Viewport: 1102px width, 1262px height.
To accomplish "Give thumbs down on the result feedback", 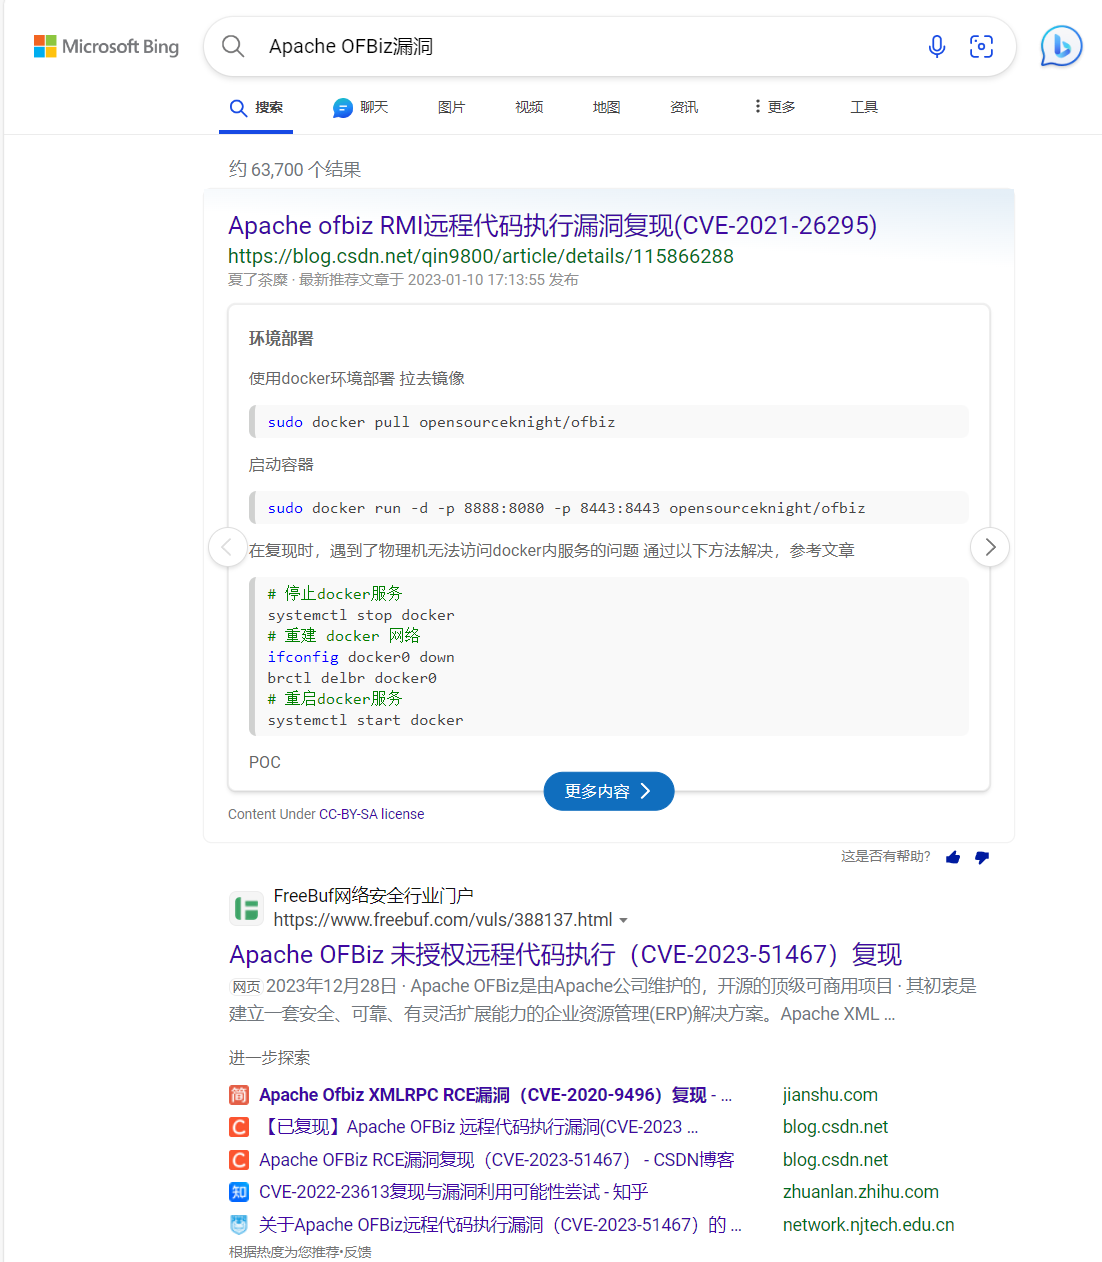I will click(982, 857).
